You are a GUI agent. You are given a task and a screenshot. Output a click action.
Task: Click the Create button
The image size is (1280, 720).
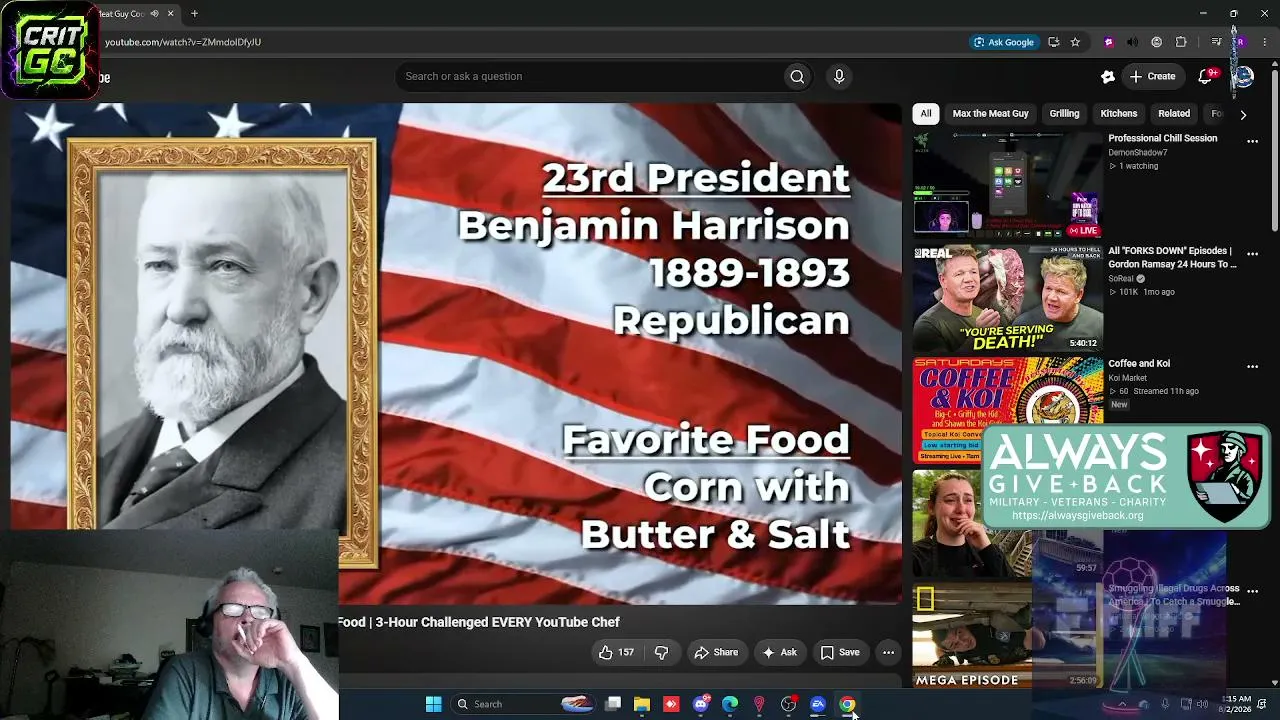(x=1153, y=76)
